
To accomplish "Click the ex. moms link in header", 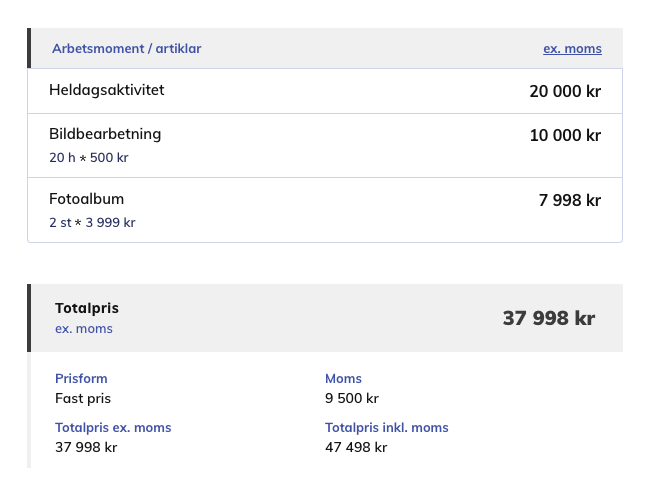I will pyautogui.click(x=572, y=49).
